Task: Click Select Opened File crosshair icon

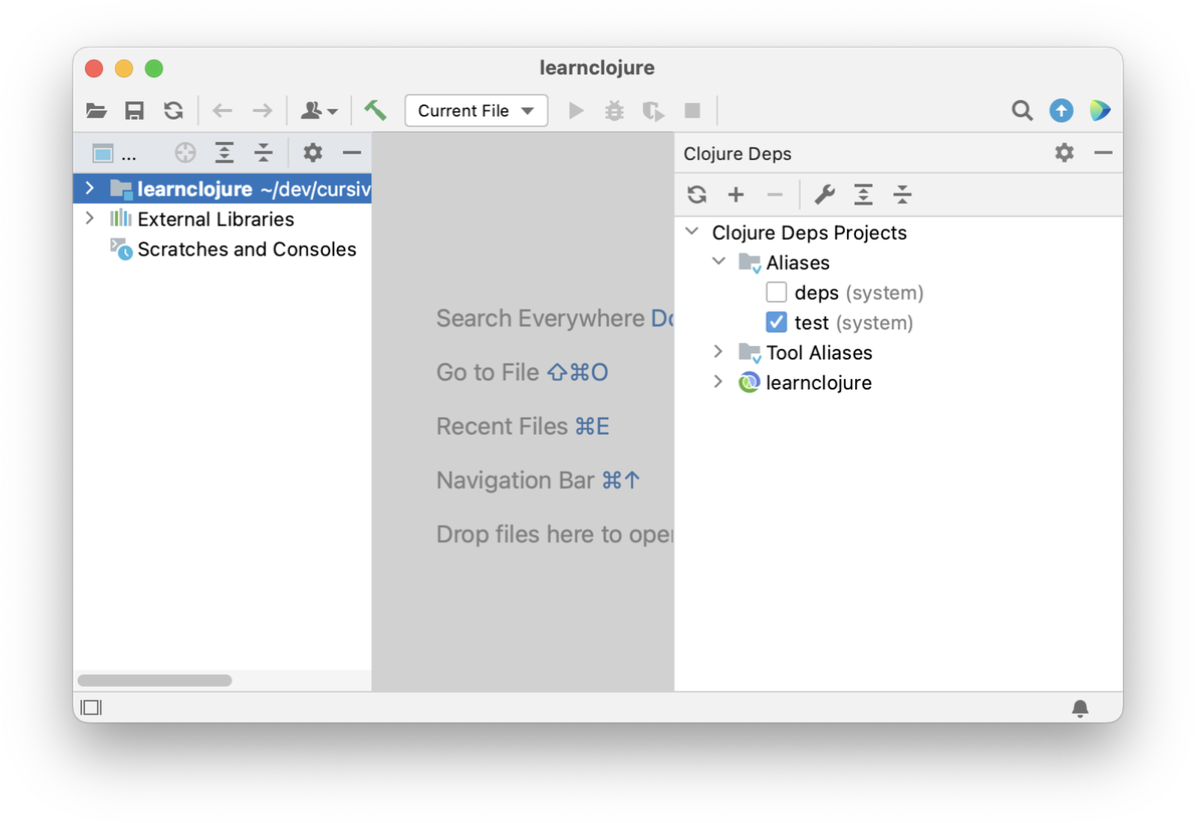Action: click(185, 153)
